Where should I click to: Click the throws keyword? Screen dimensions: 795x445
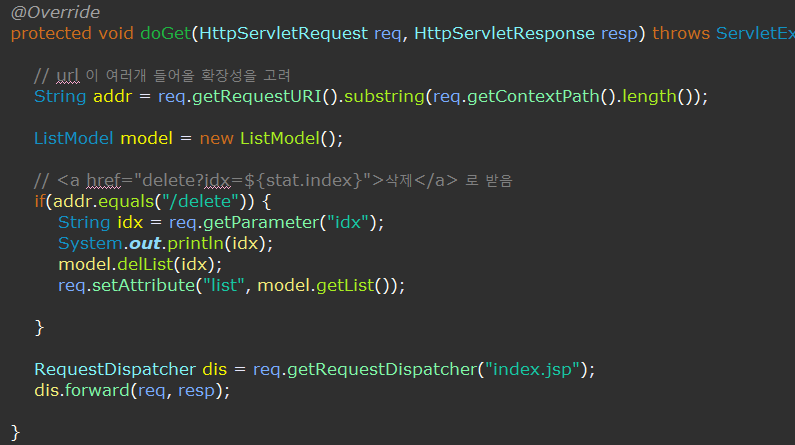[x=681, y=33]
